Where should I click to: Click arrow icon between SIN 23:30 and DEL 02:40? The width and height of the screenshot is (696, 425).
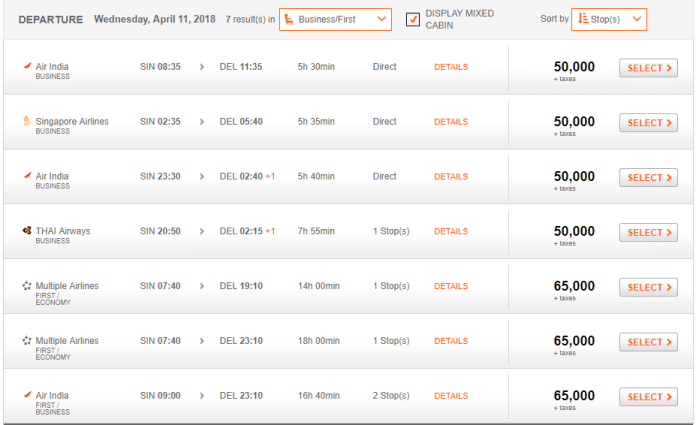coord(202,176)
